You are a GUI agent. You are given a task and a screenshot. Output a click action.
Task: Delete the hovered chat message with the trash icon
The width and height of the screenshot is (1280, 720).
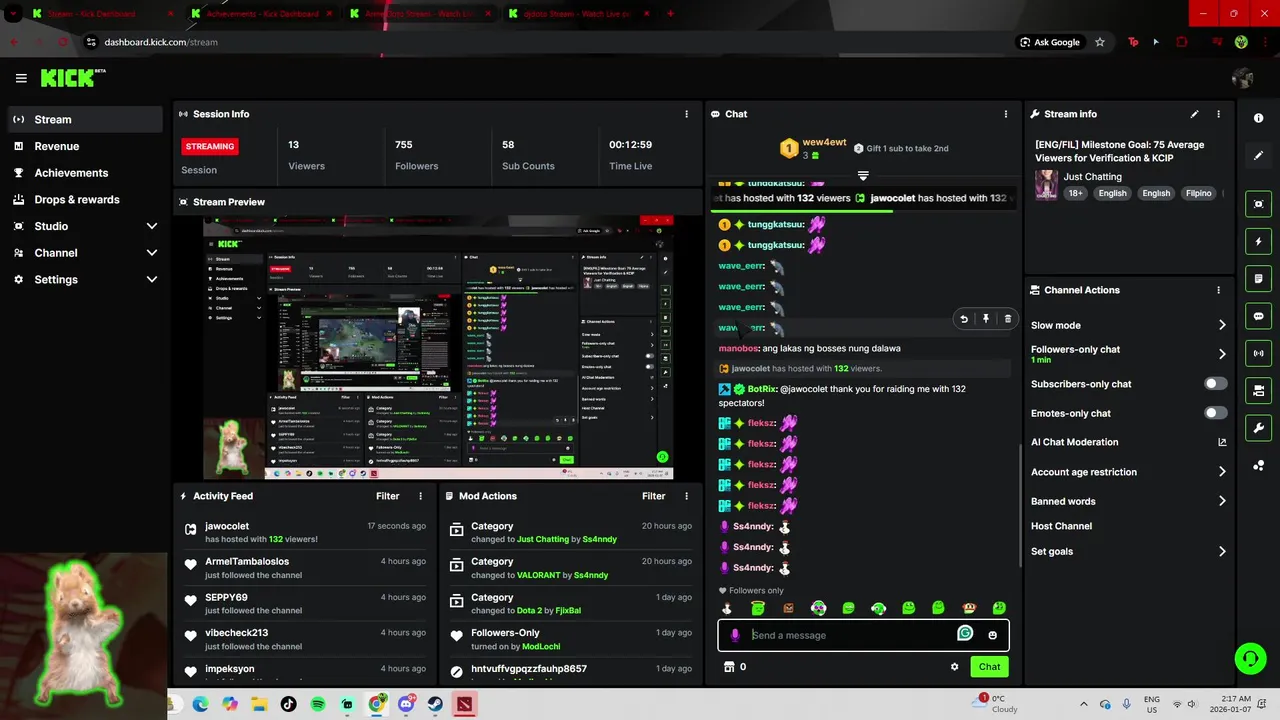(x=1007, y=319)
